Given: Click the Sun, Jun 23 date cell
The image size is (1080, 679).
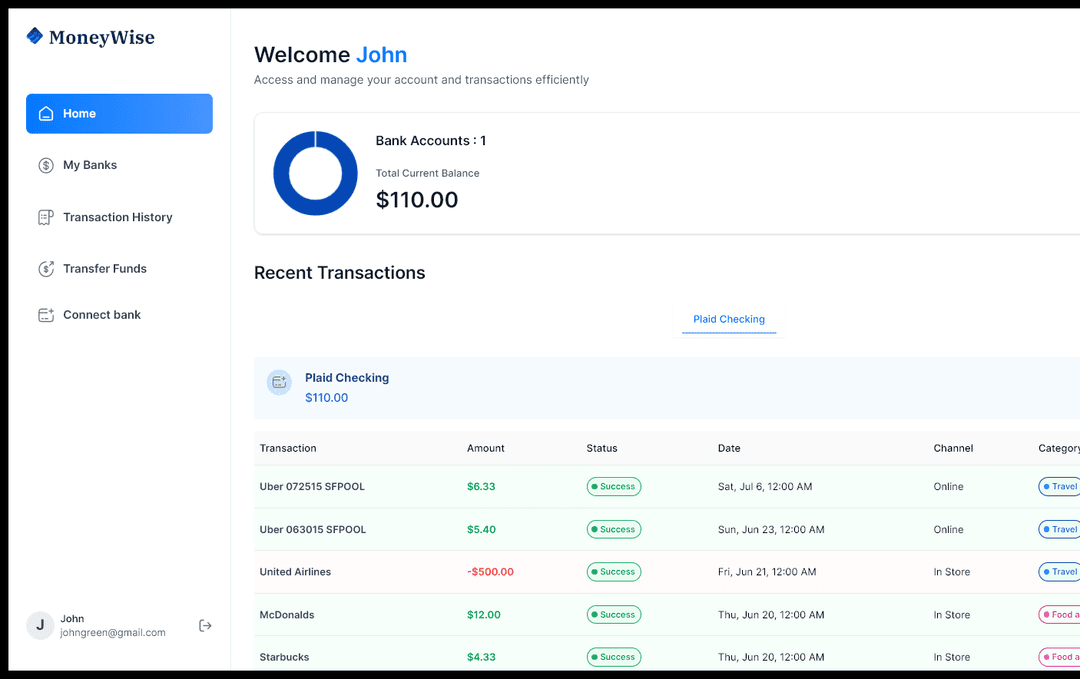Looking at the screenshot, I should pyautogui.click(x=771, y=530).
